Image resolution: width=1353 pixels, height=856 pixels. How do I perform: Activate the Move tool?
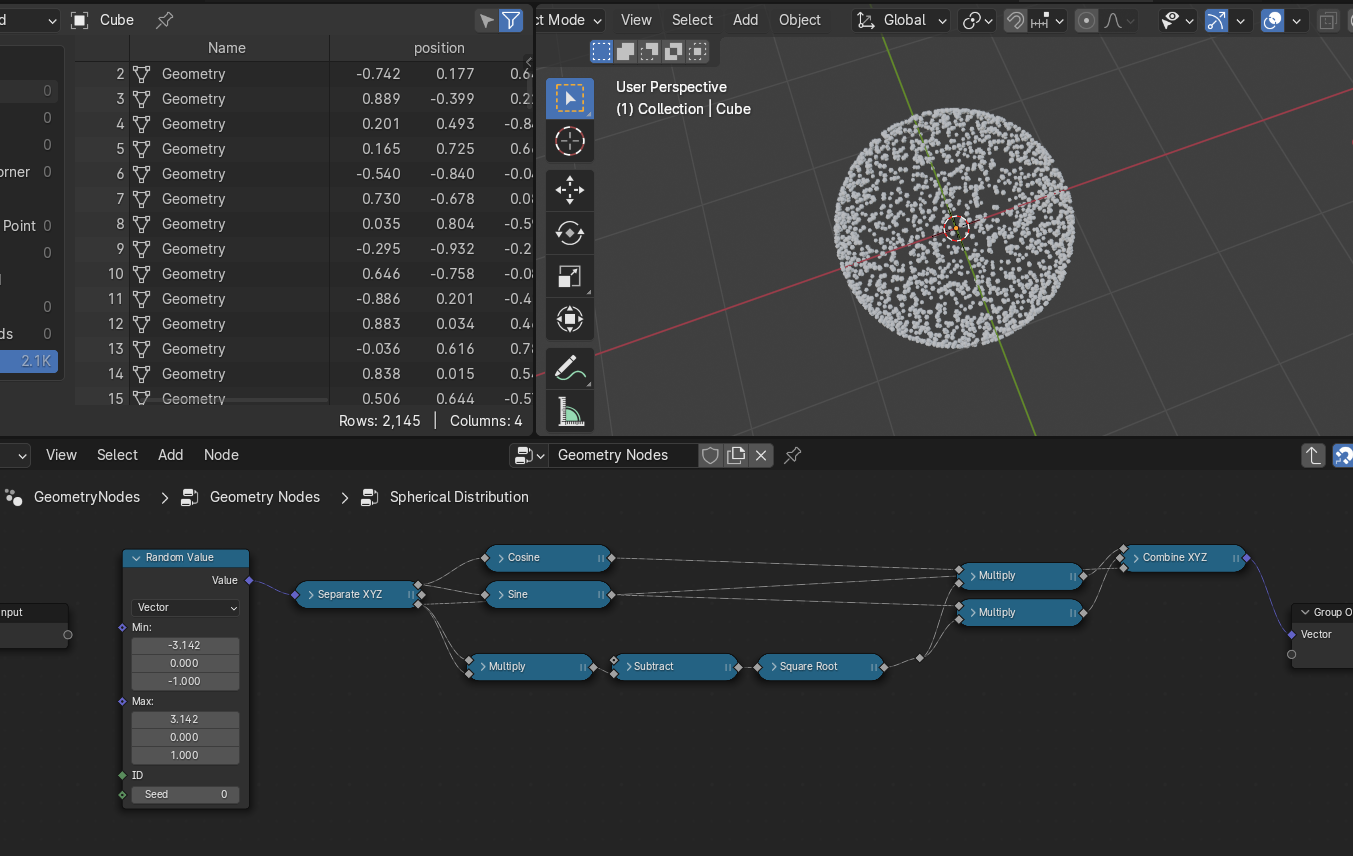point(569,190)
